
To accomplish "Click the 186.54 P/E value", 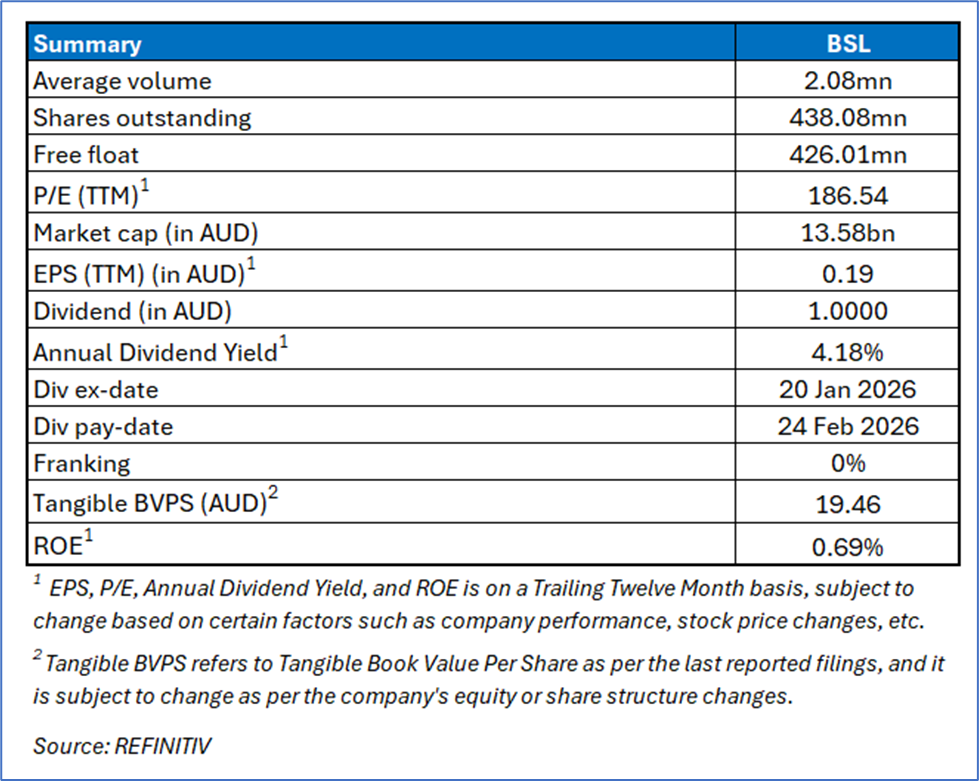I will (x=848, y=194).
